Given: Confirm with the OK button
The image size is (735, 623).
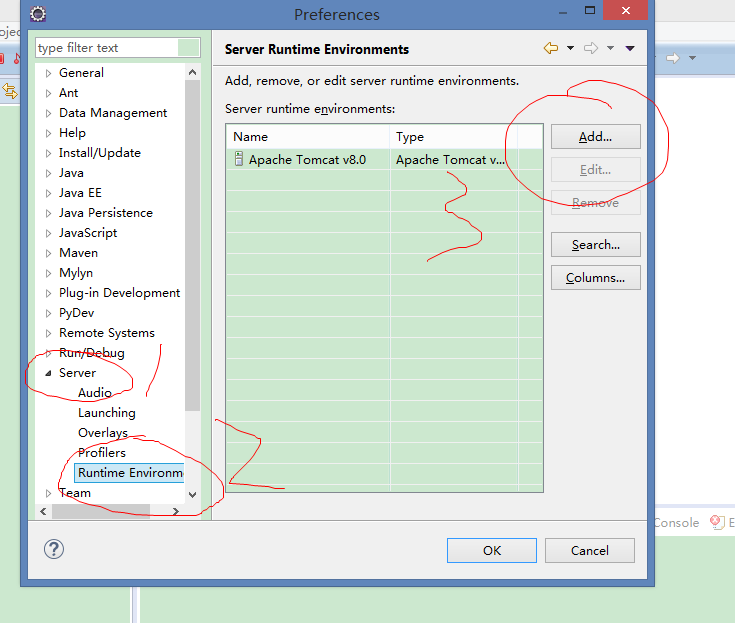Looking at the screenshot, I should [491, 550].
